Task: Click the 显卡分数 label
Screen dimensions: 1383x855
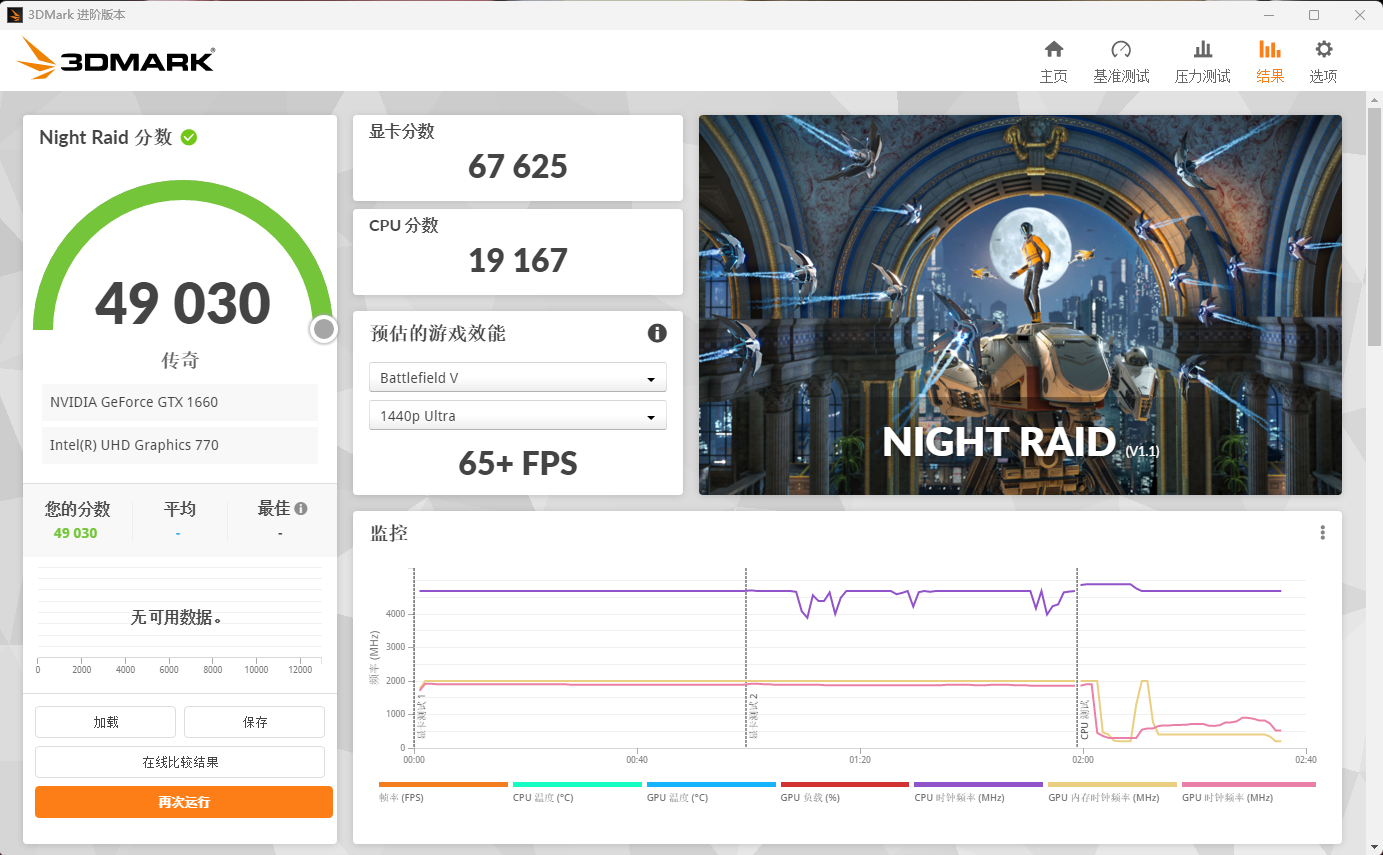Action: coord(402,131)
